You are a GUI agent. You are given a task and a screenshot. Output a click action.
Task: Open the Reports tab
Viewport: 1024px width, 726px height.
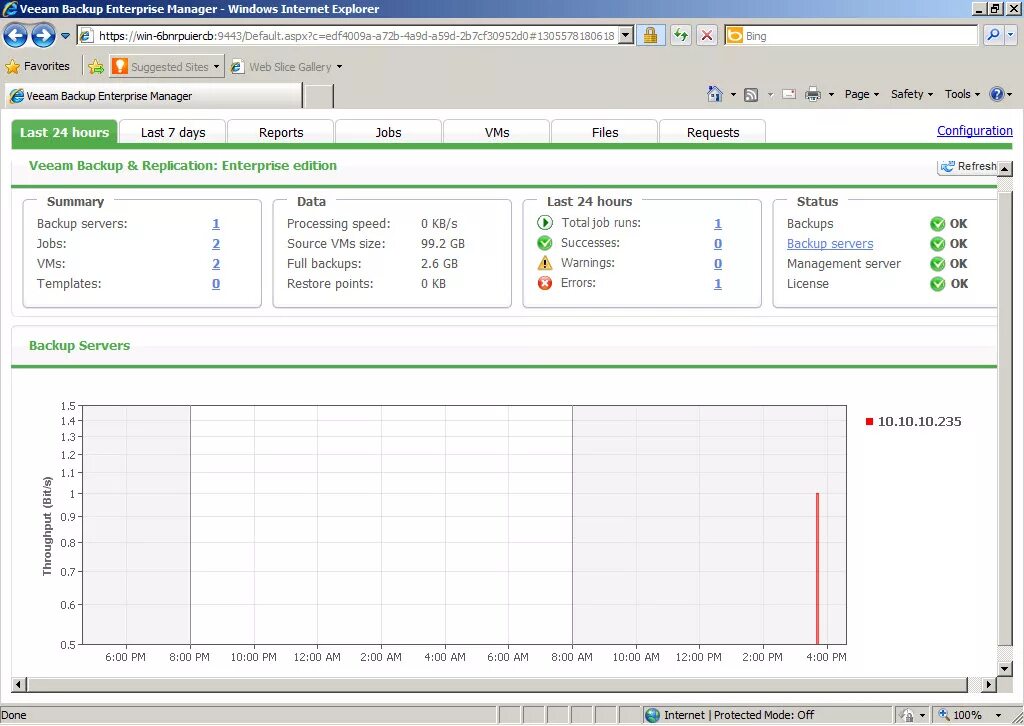[281, 133]
